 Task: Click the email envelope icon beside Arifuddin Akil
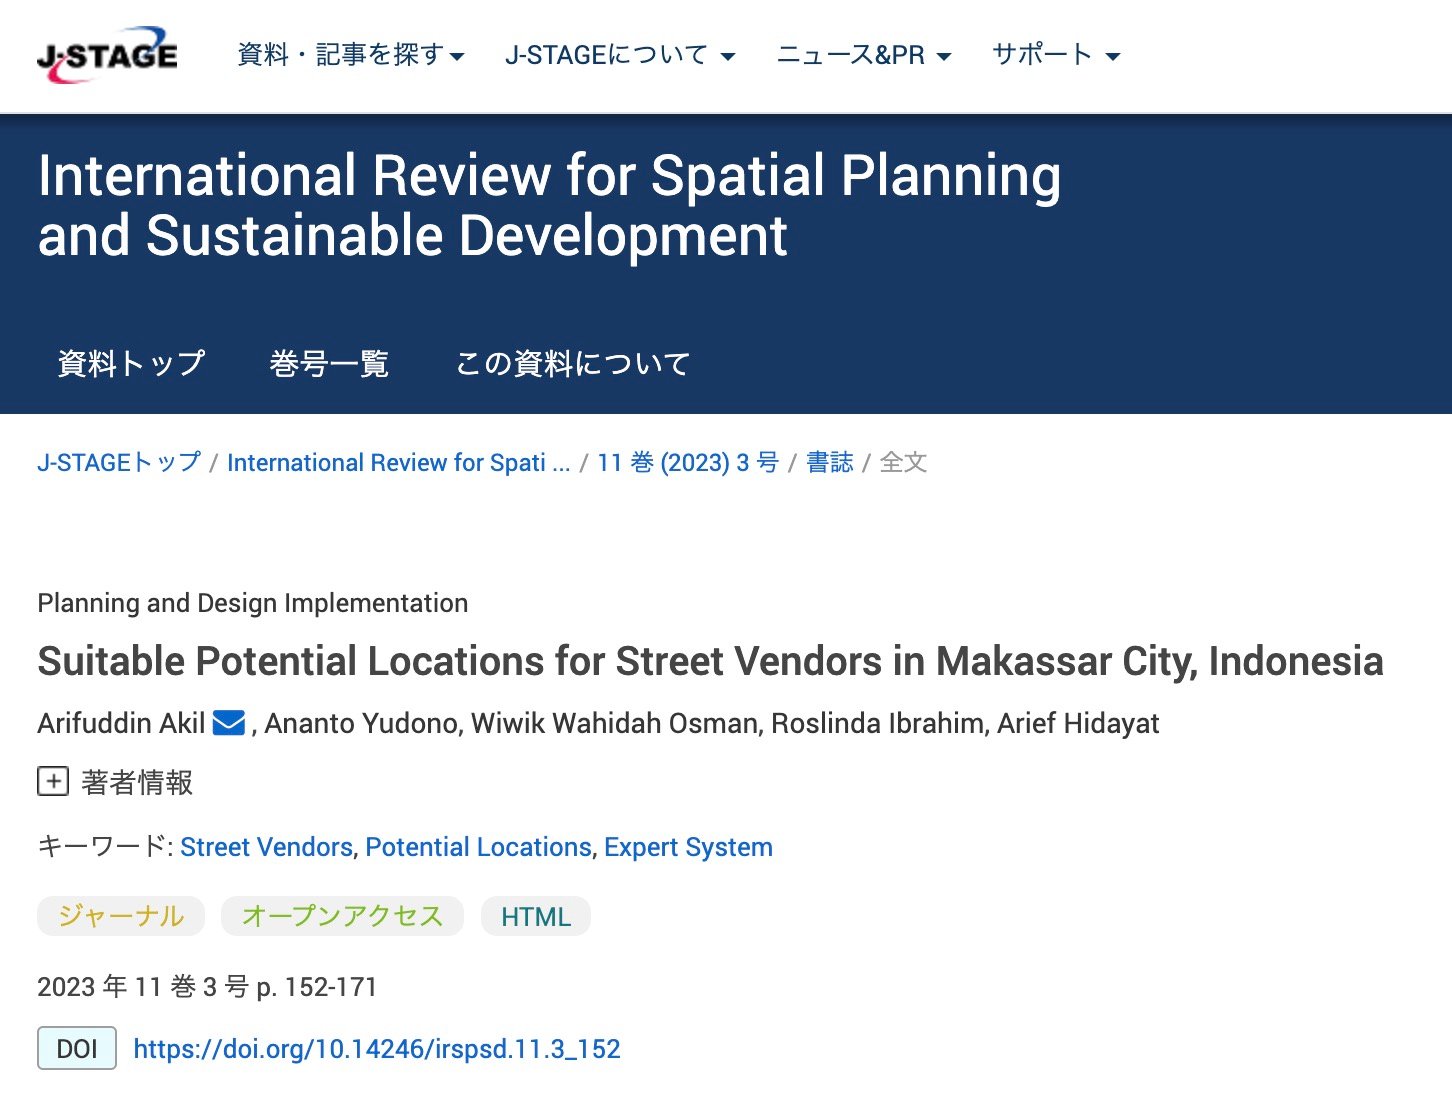click(229, 723)
